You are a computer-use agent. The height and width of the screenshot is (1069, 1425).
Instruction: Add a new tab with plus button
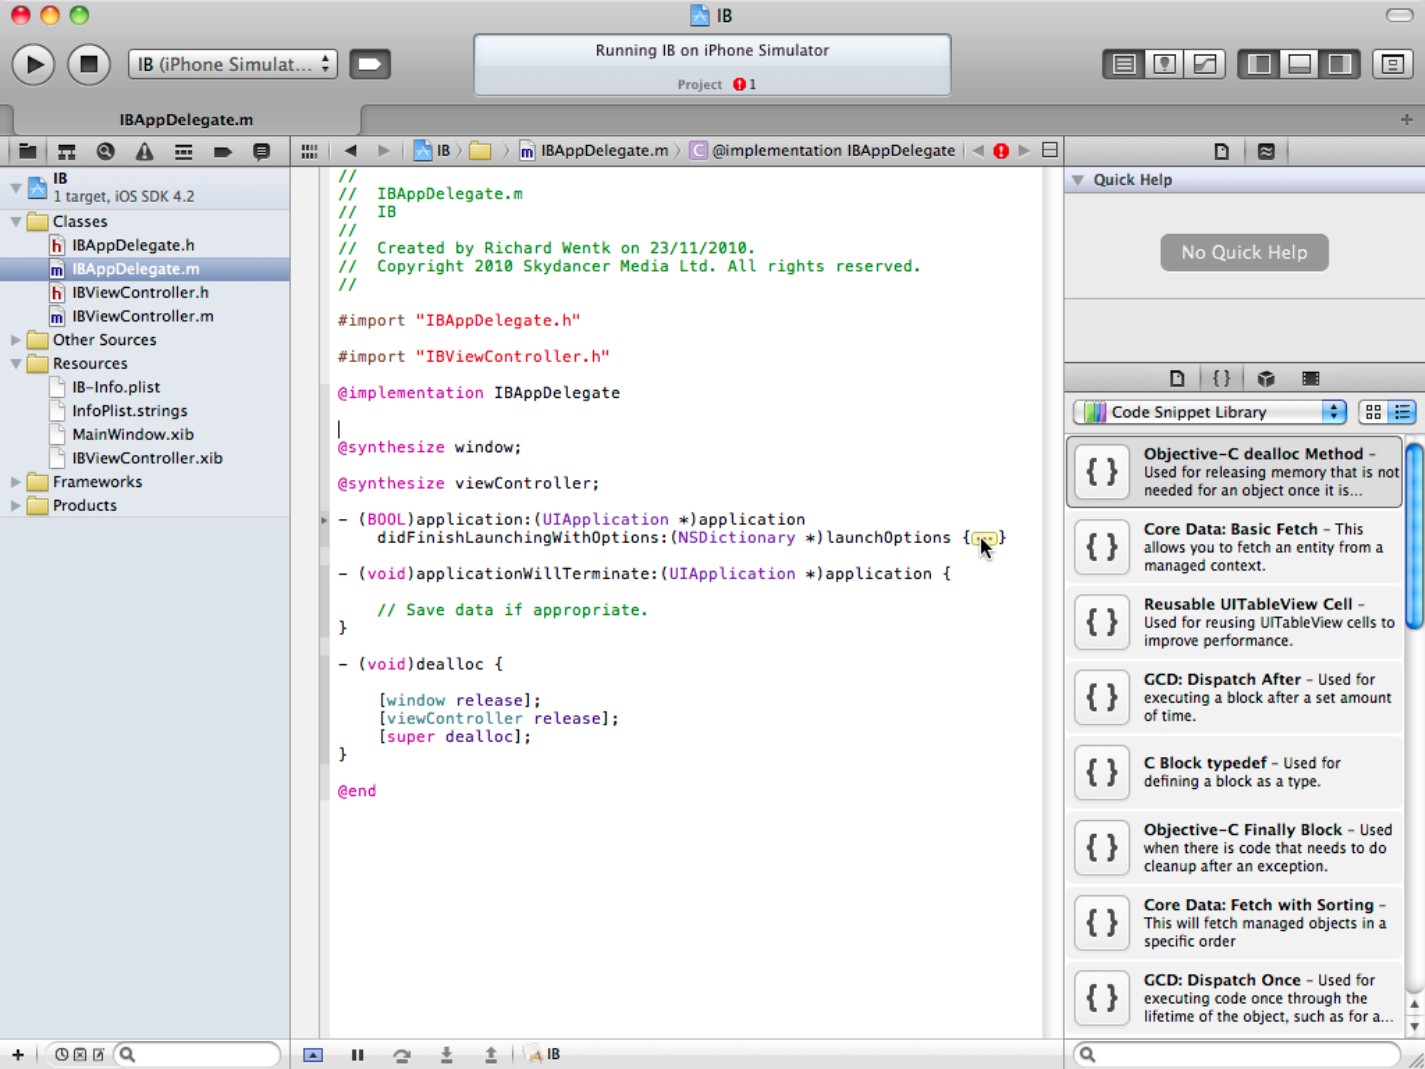(1406, 119)
